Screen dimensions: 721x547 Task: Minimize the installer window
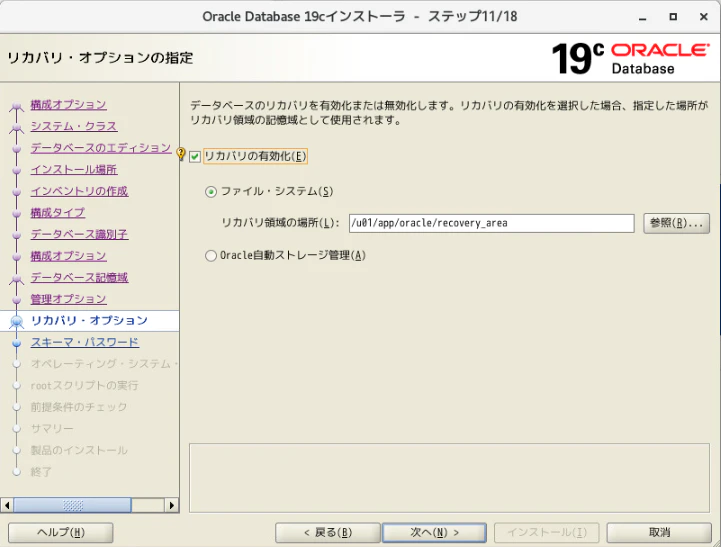pos(643,17)
